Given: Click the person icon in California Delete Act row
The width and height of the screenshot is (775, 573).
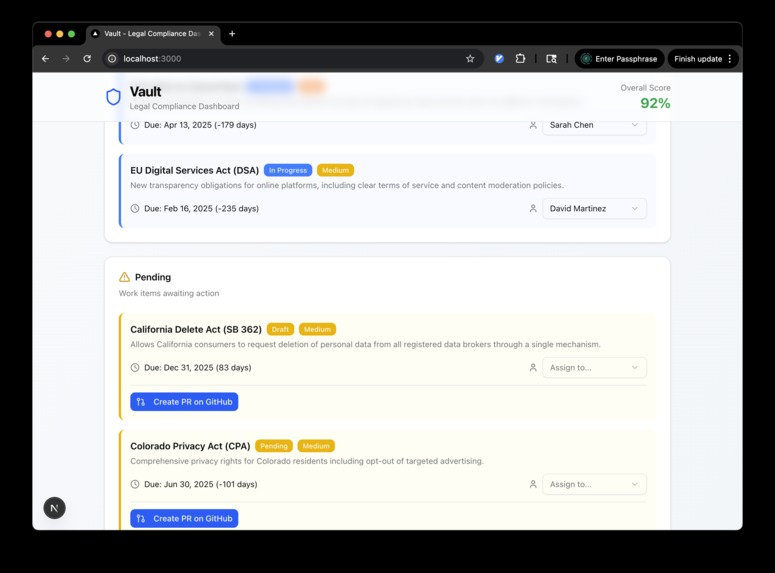Looking at the screenshot, I should click(533, 367).
